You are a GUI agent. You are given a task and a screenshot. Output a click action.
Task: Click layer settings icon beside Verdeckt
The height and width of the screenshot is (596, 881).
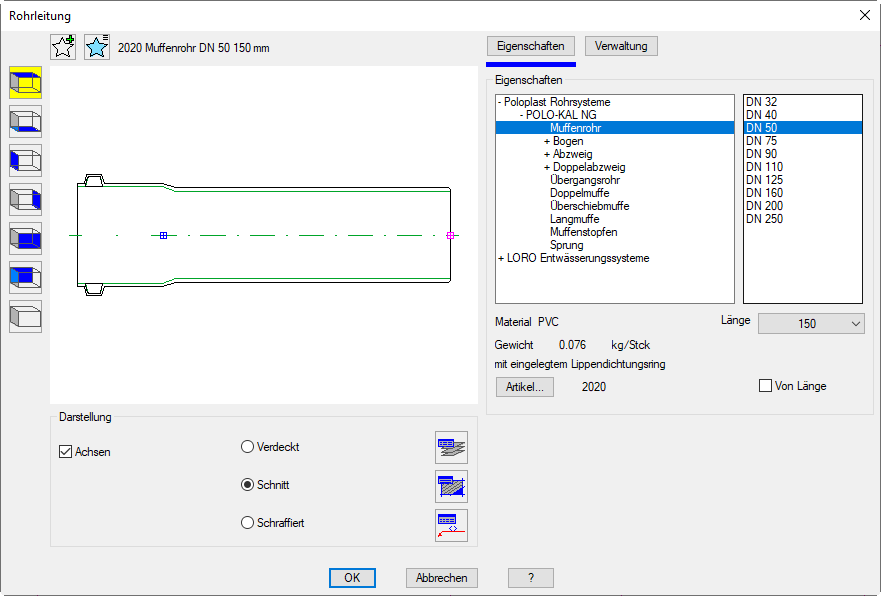451,447
